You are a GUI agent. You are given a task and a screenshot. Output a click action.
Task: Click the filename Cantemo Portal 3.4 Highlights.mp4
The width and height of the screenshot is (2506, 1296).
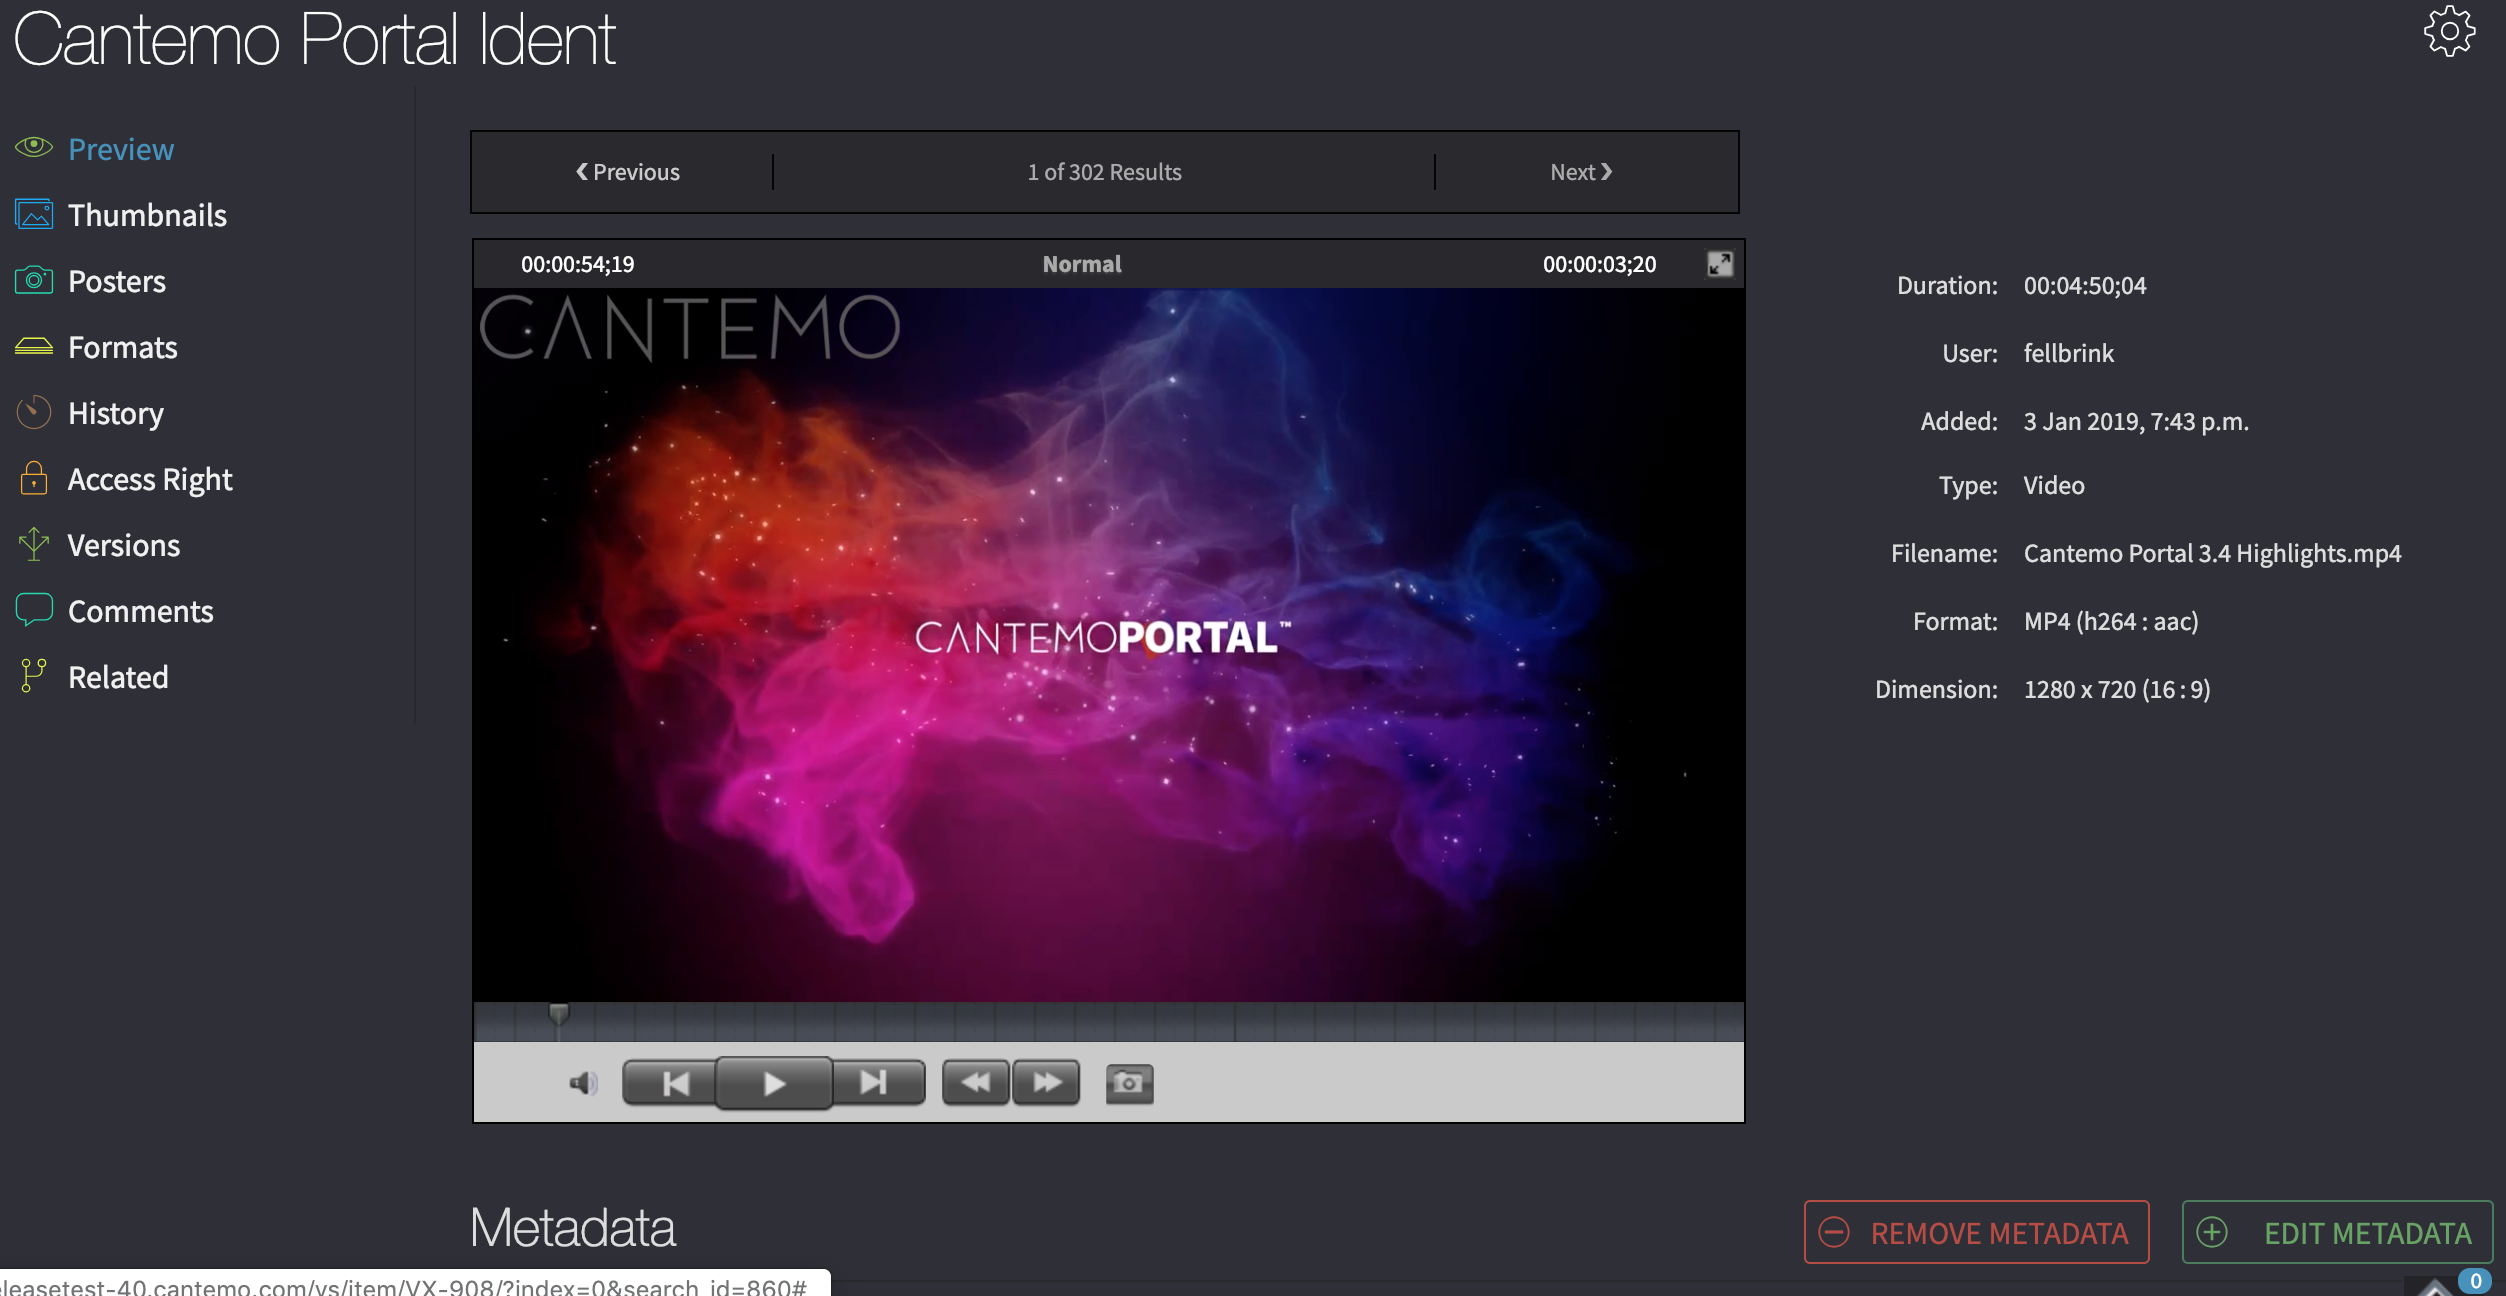pos(2212,553)
